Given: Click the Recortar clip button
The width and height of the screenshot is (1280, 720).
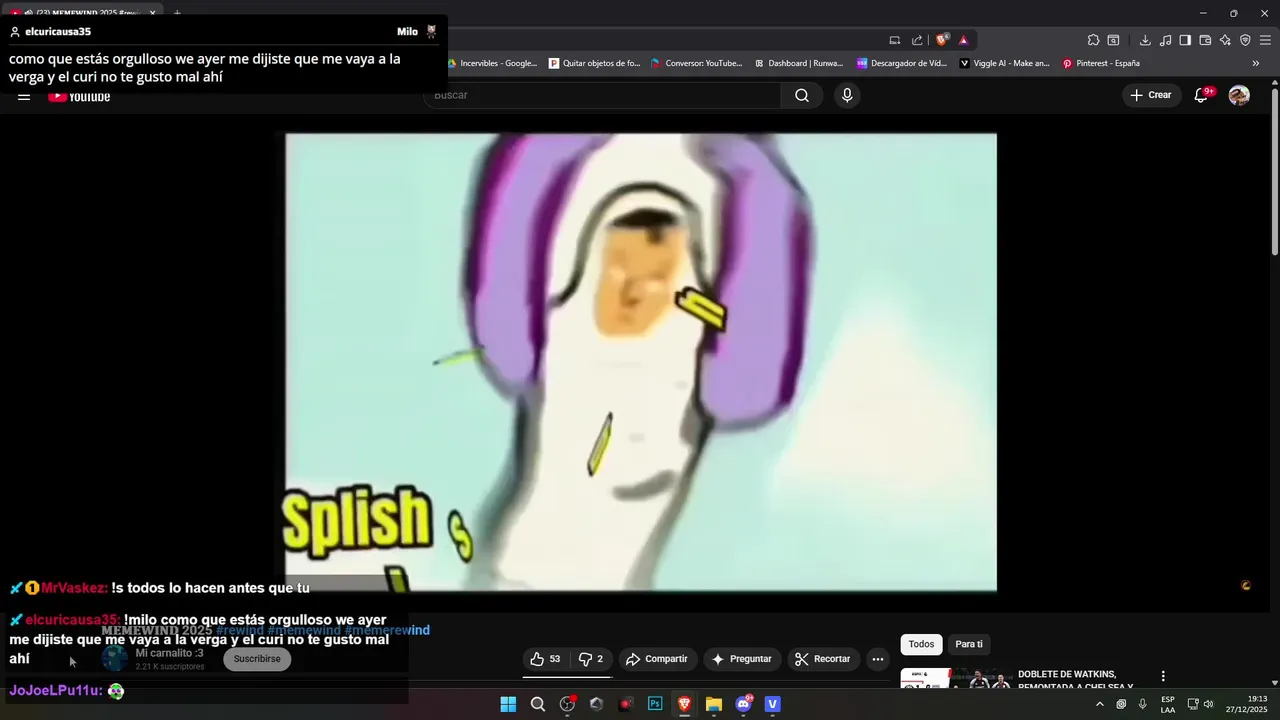Looking at the screenshot, I should pos(822,659).
